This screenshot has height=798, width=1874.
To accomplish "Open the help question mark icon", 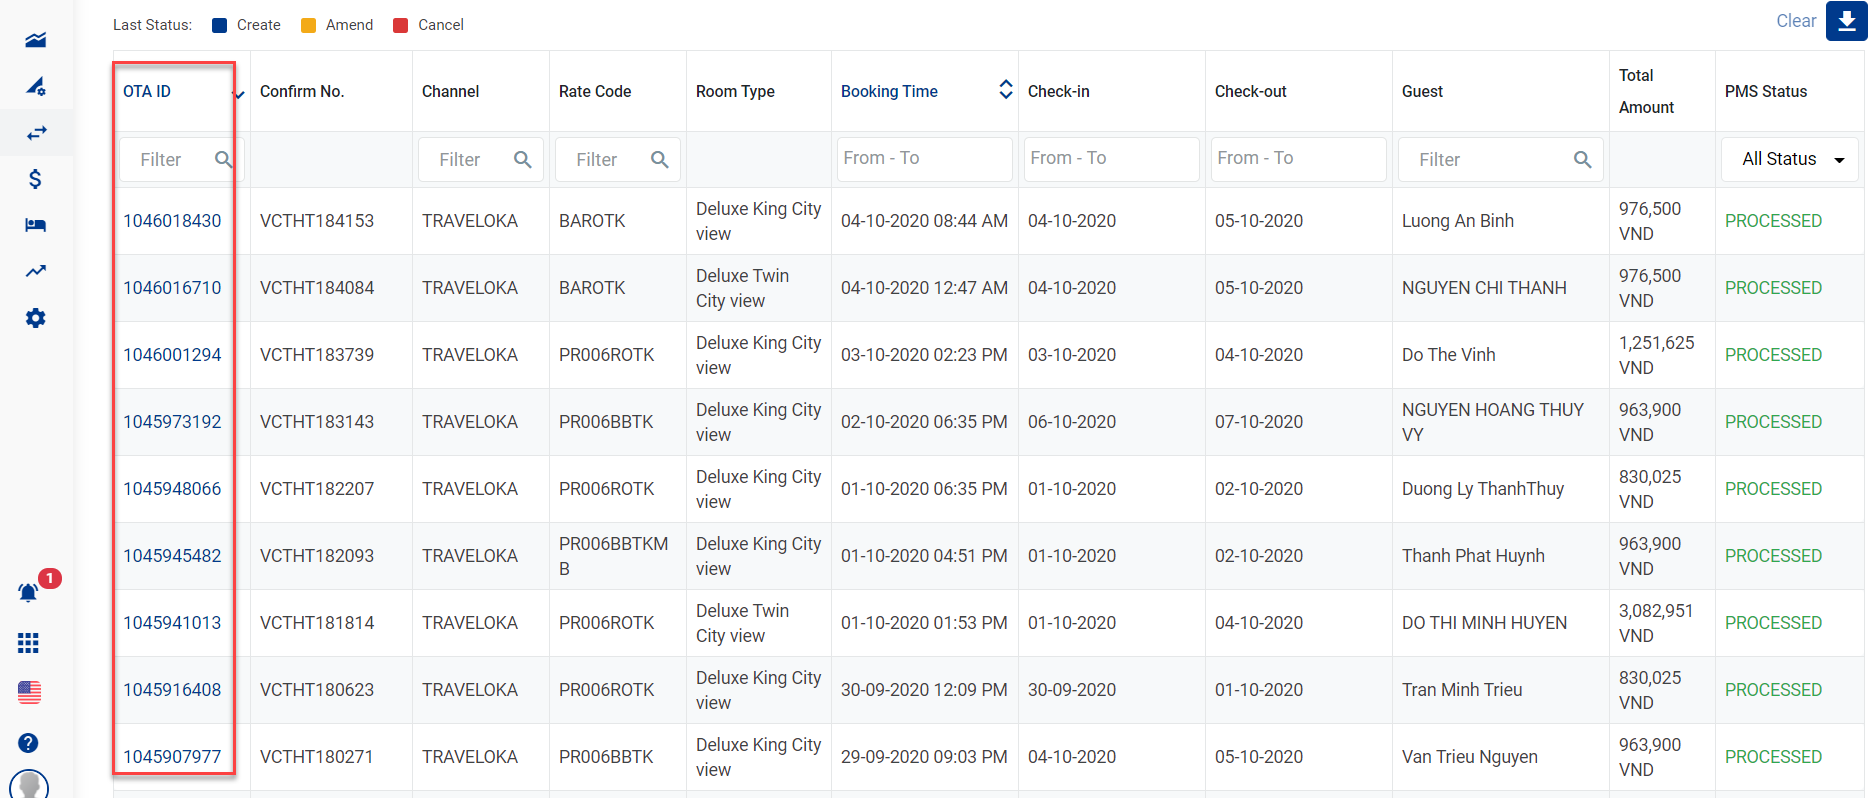I will [x=29, y=743].
